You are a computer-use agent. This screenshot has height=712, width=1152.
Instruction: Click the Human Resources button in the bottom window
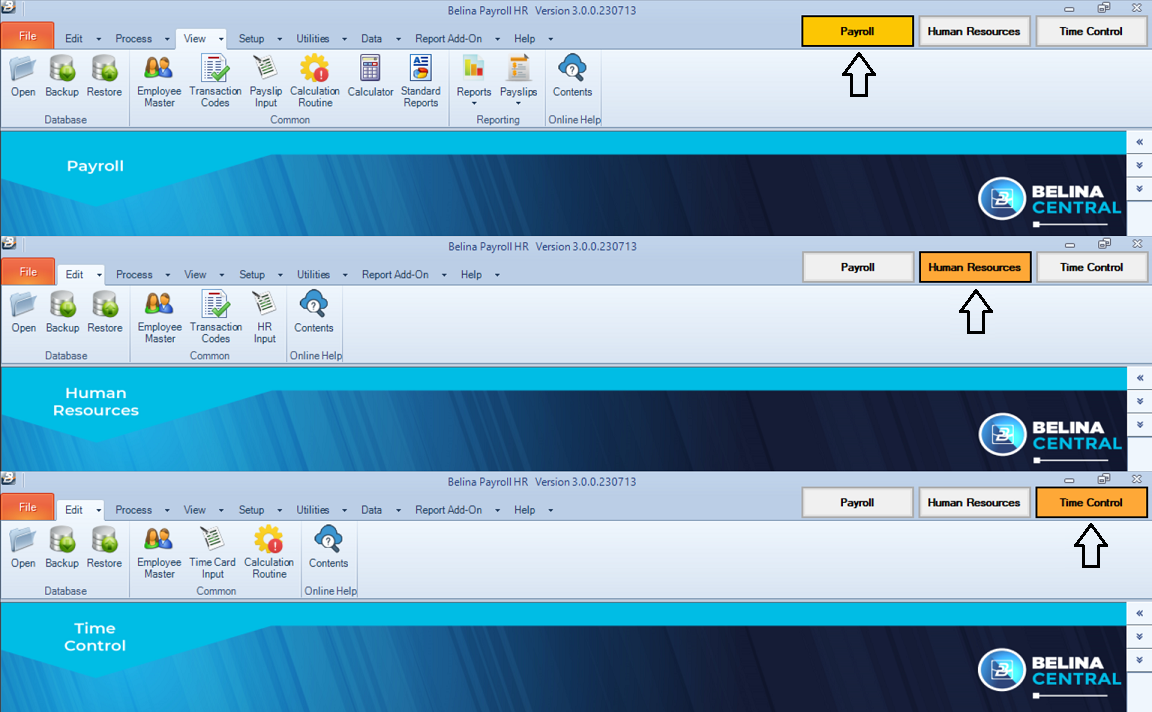click(974, 503)
